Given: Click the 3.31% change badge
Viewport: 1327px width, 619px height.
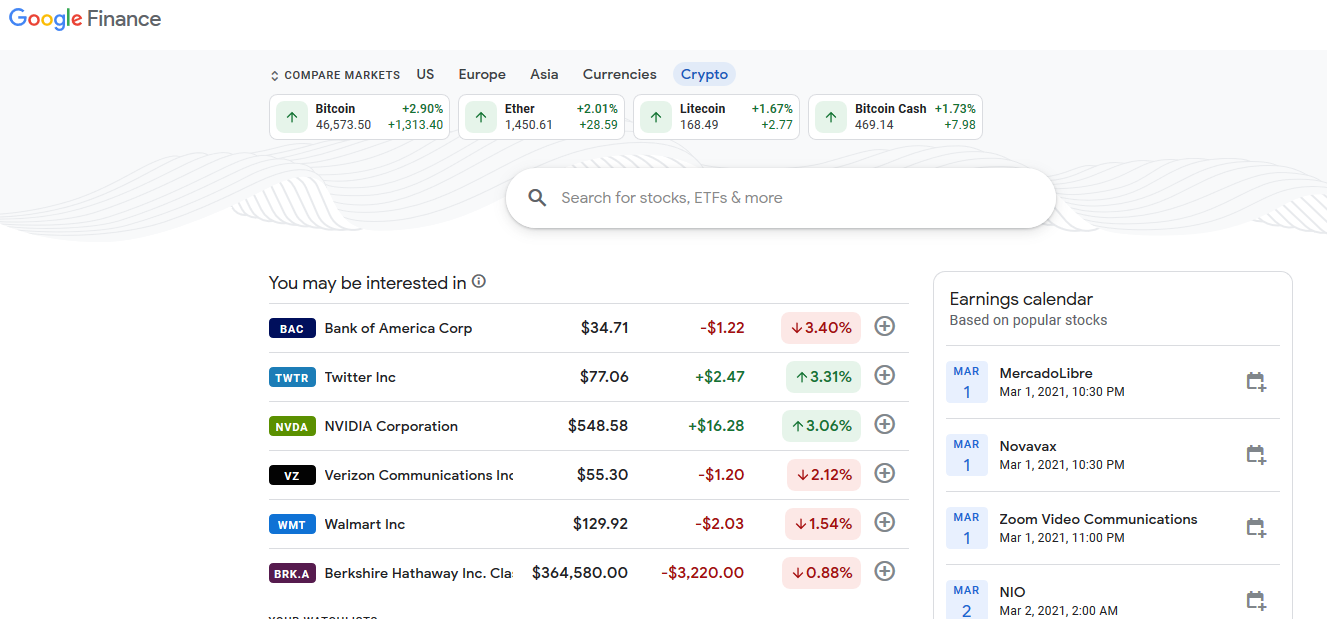Looking at the screenshot, I should click(821, 377).
